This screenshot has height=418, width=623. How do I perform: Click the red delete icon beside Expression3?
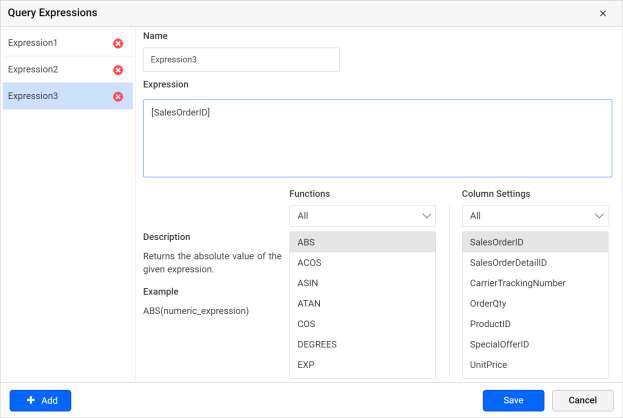(118, 96)
